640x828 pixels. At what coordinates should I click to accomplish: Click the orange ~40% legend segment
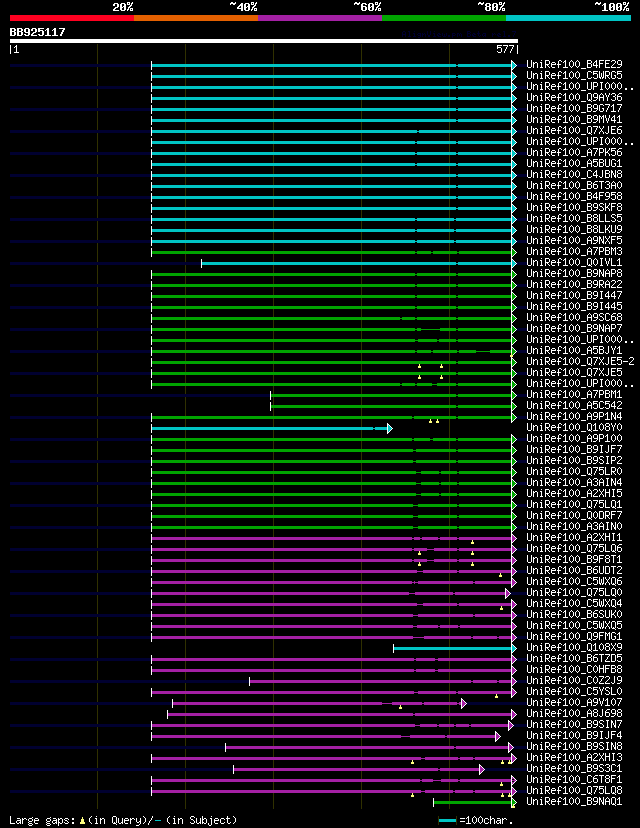pyautogui.click(x=196, y=18)
